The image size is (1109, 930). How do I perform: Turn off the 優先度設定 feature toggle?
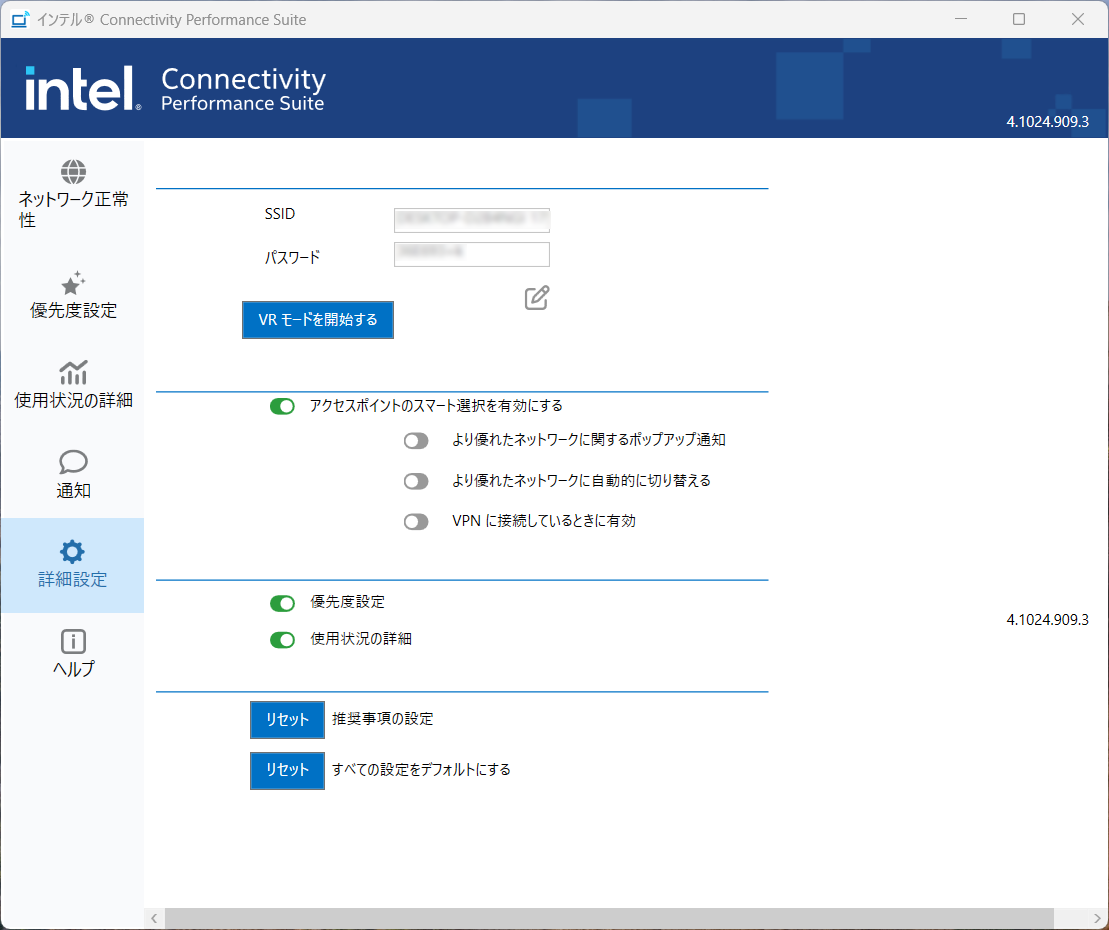pyautogui.click(x=282, y=603)
